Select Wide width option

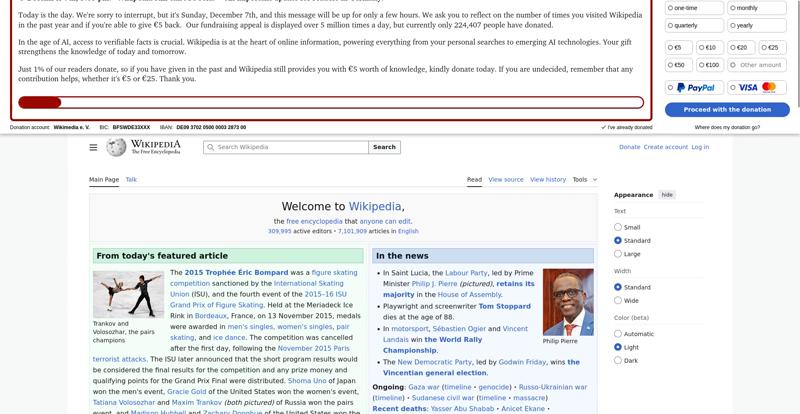pyautogui.click(x=618, y=300)
